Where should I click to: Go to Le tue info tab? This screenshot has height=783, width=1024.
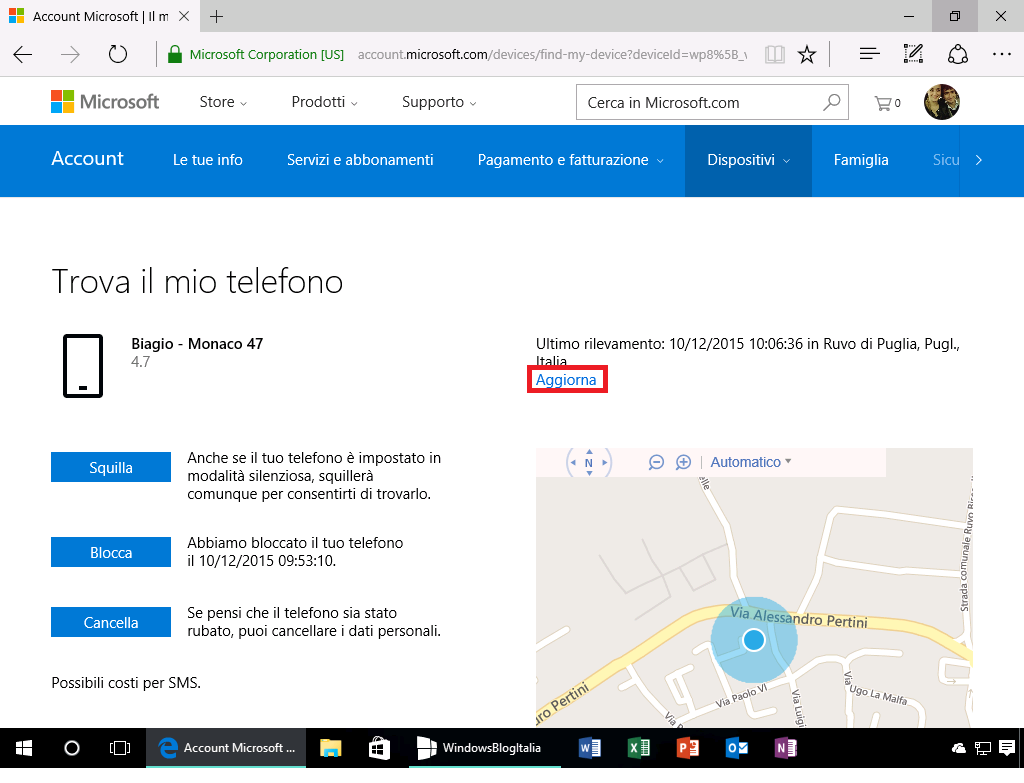coord(208,160)
